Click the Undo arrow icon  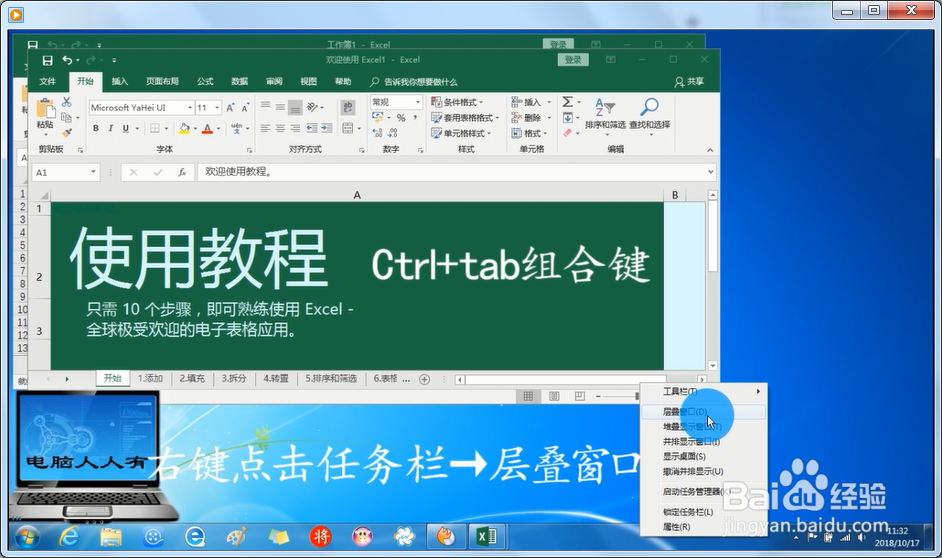pos(67,60)
